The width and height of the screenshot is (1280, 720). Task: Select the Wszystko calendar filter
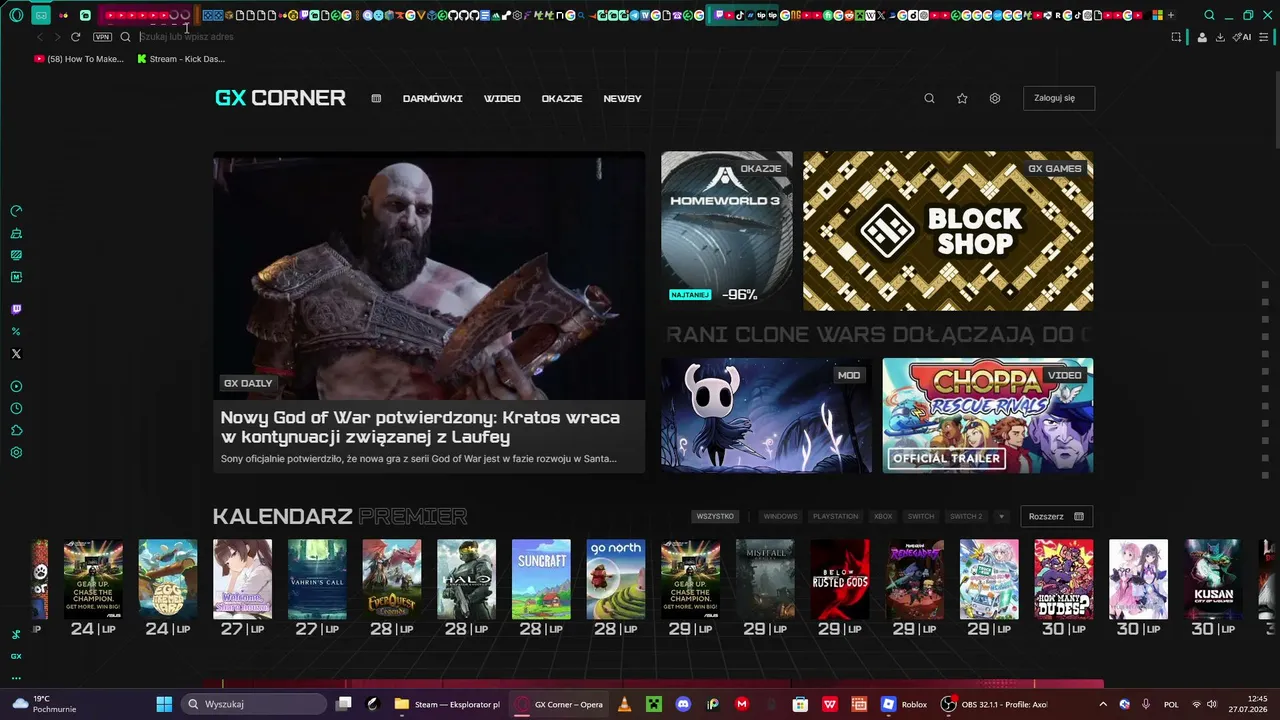point(715,516)
